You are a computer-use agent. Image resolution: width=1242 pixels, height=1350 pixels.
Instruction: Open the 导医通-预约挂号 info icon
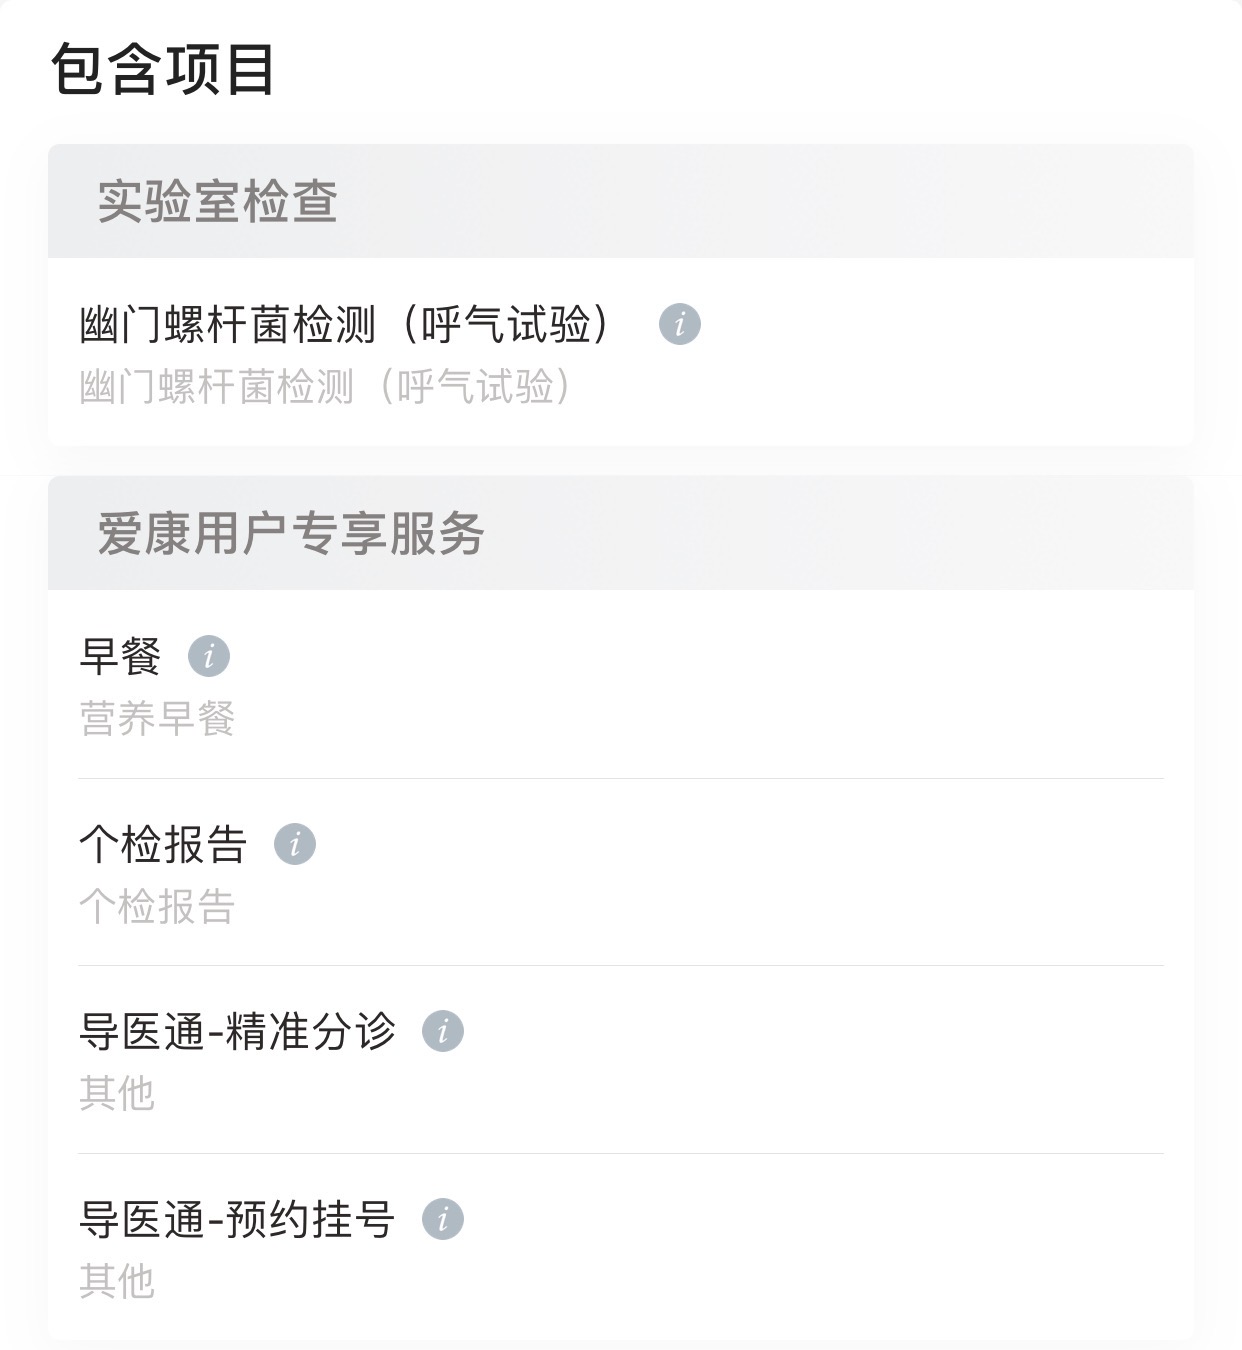pyautogui.click(x=443, y=1219)
